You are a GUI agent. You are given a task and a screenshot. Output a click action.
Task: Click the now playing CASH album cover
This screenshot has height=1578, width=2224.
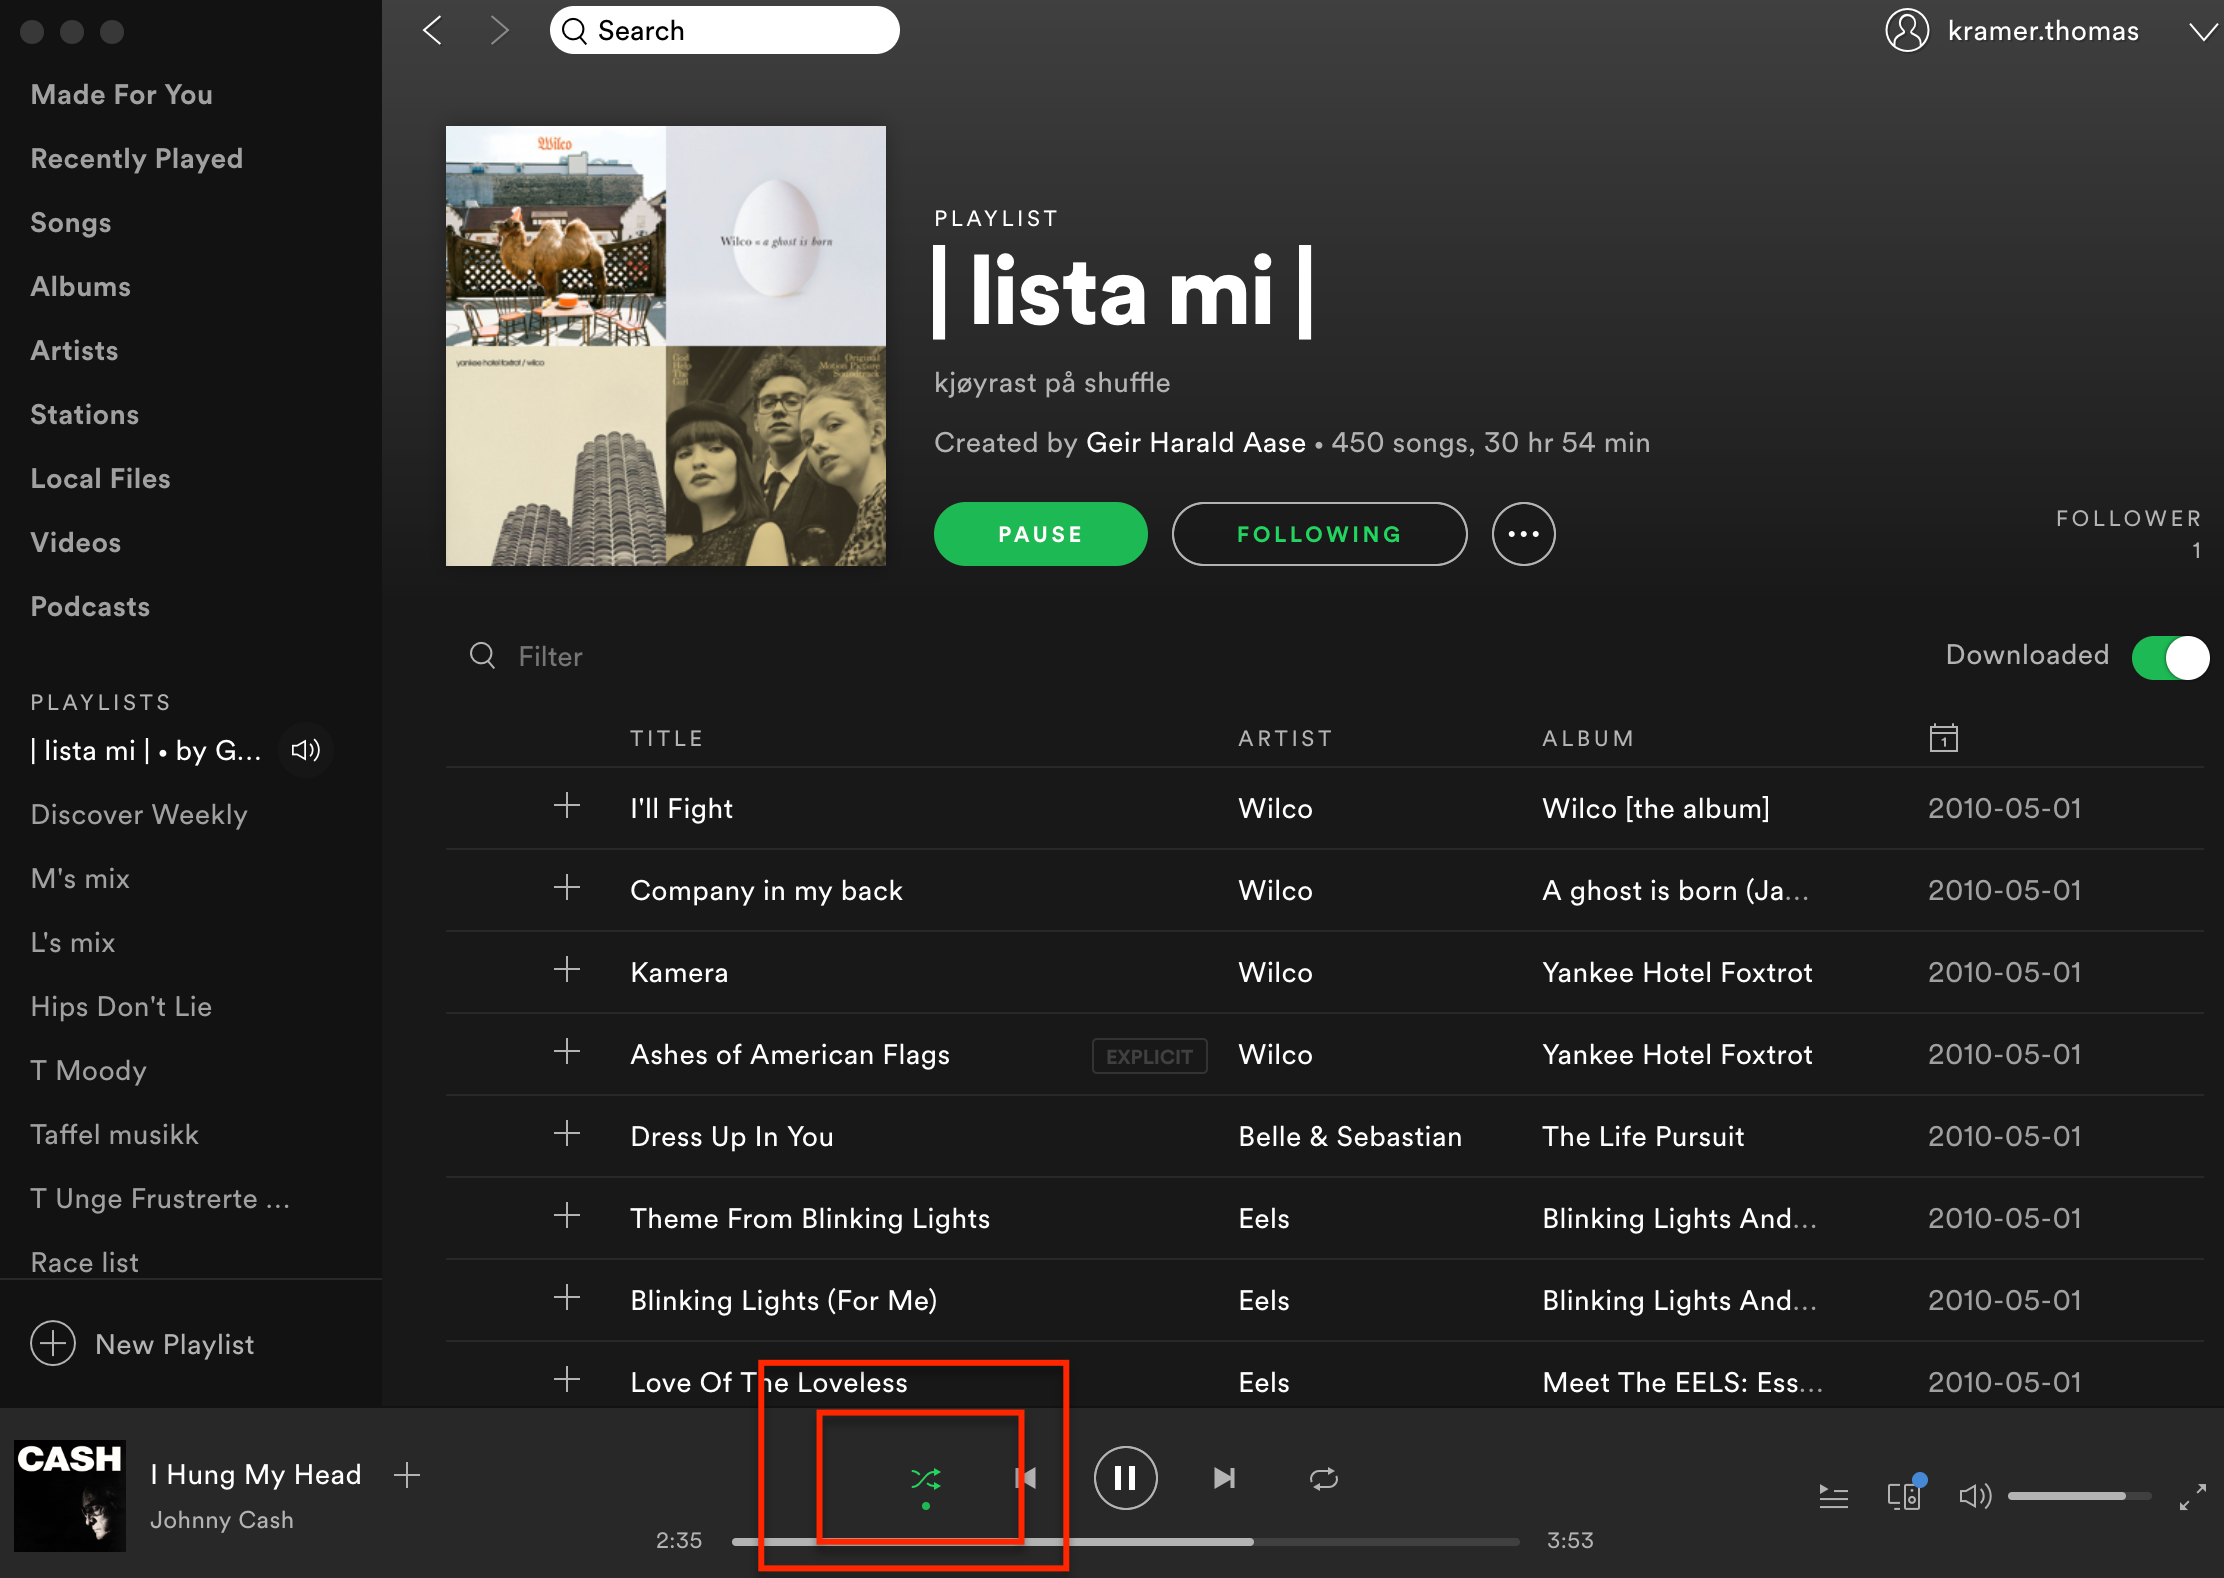click(70, 1496)
